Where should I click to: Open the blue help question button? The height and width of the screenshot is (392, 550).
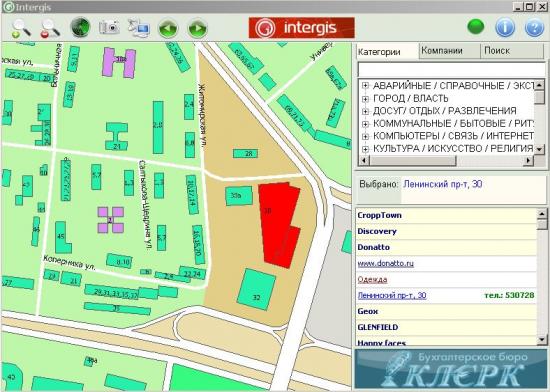[534, 27]
